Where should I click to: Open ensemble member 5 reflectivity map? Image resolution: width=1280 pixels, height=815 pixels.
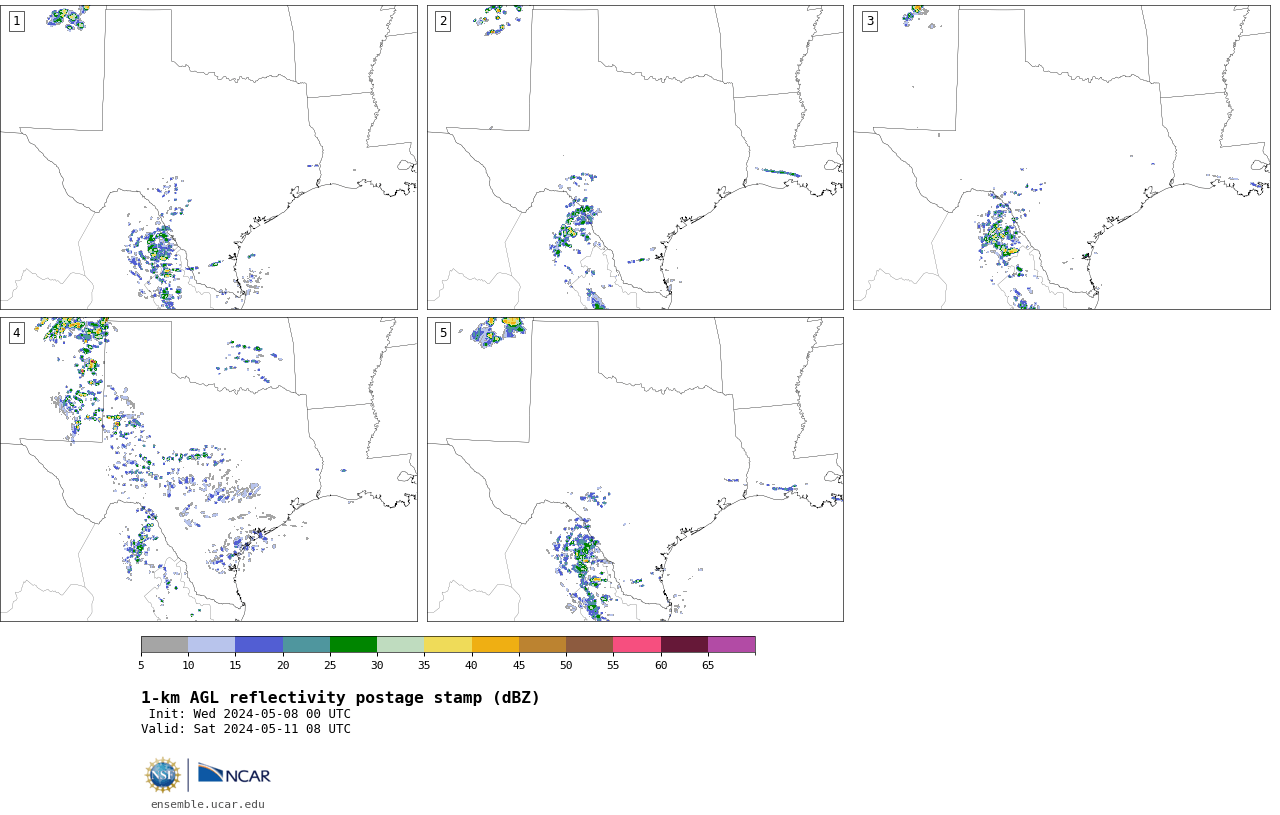tap(635, 469)
